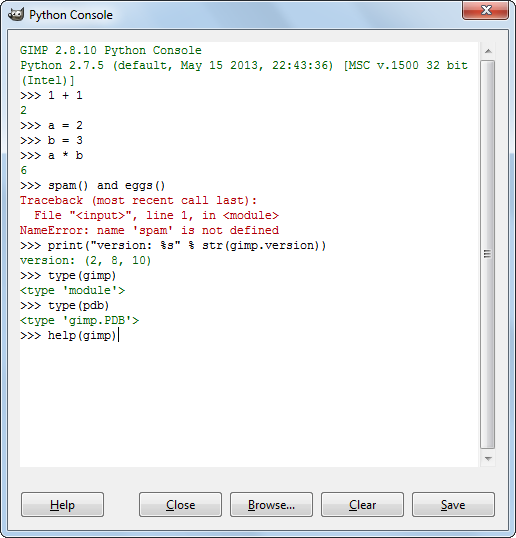Click the 'Python Console' window title text
Viewport: 516px width, 538px height.
(x=71, y=15)
